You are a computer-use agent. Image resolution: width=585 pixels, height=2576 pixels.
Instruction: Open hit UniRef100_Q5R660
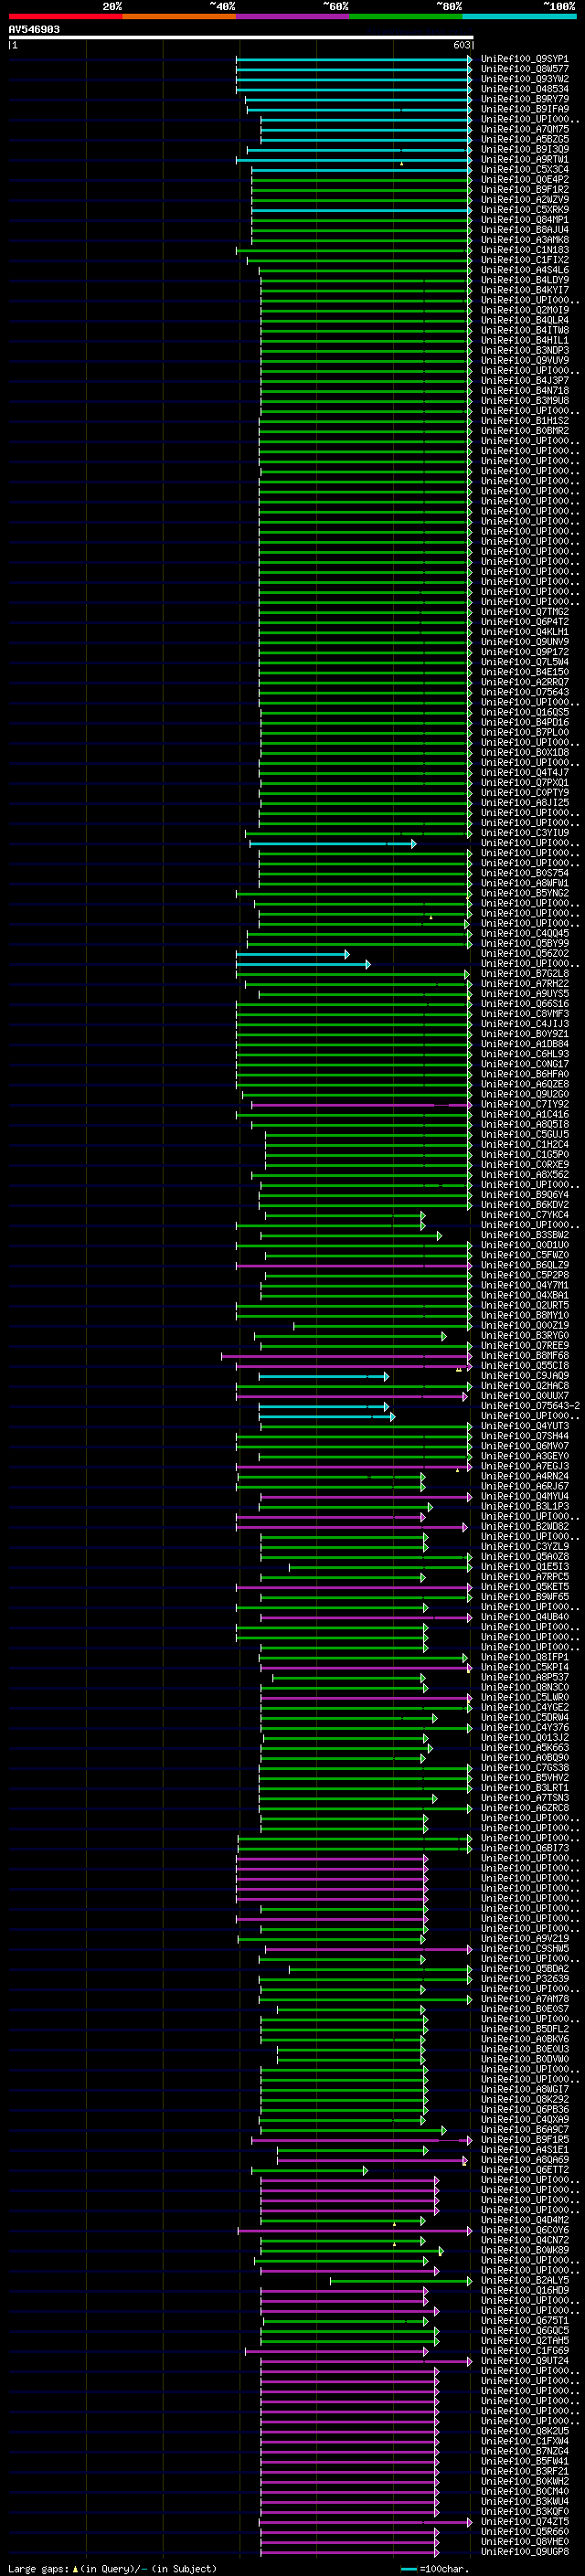524,2532
